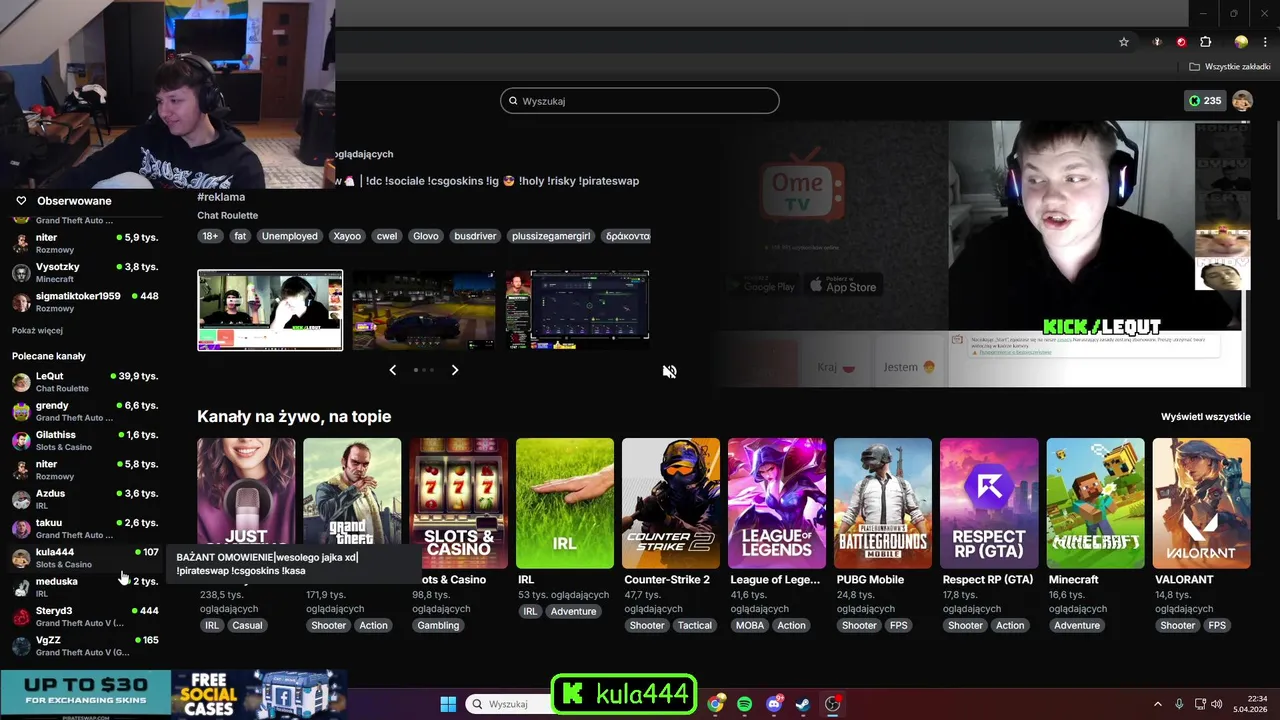
Task: Select third featured stream thumbnail
Action: tap(578, 310)
